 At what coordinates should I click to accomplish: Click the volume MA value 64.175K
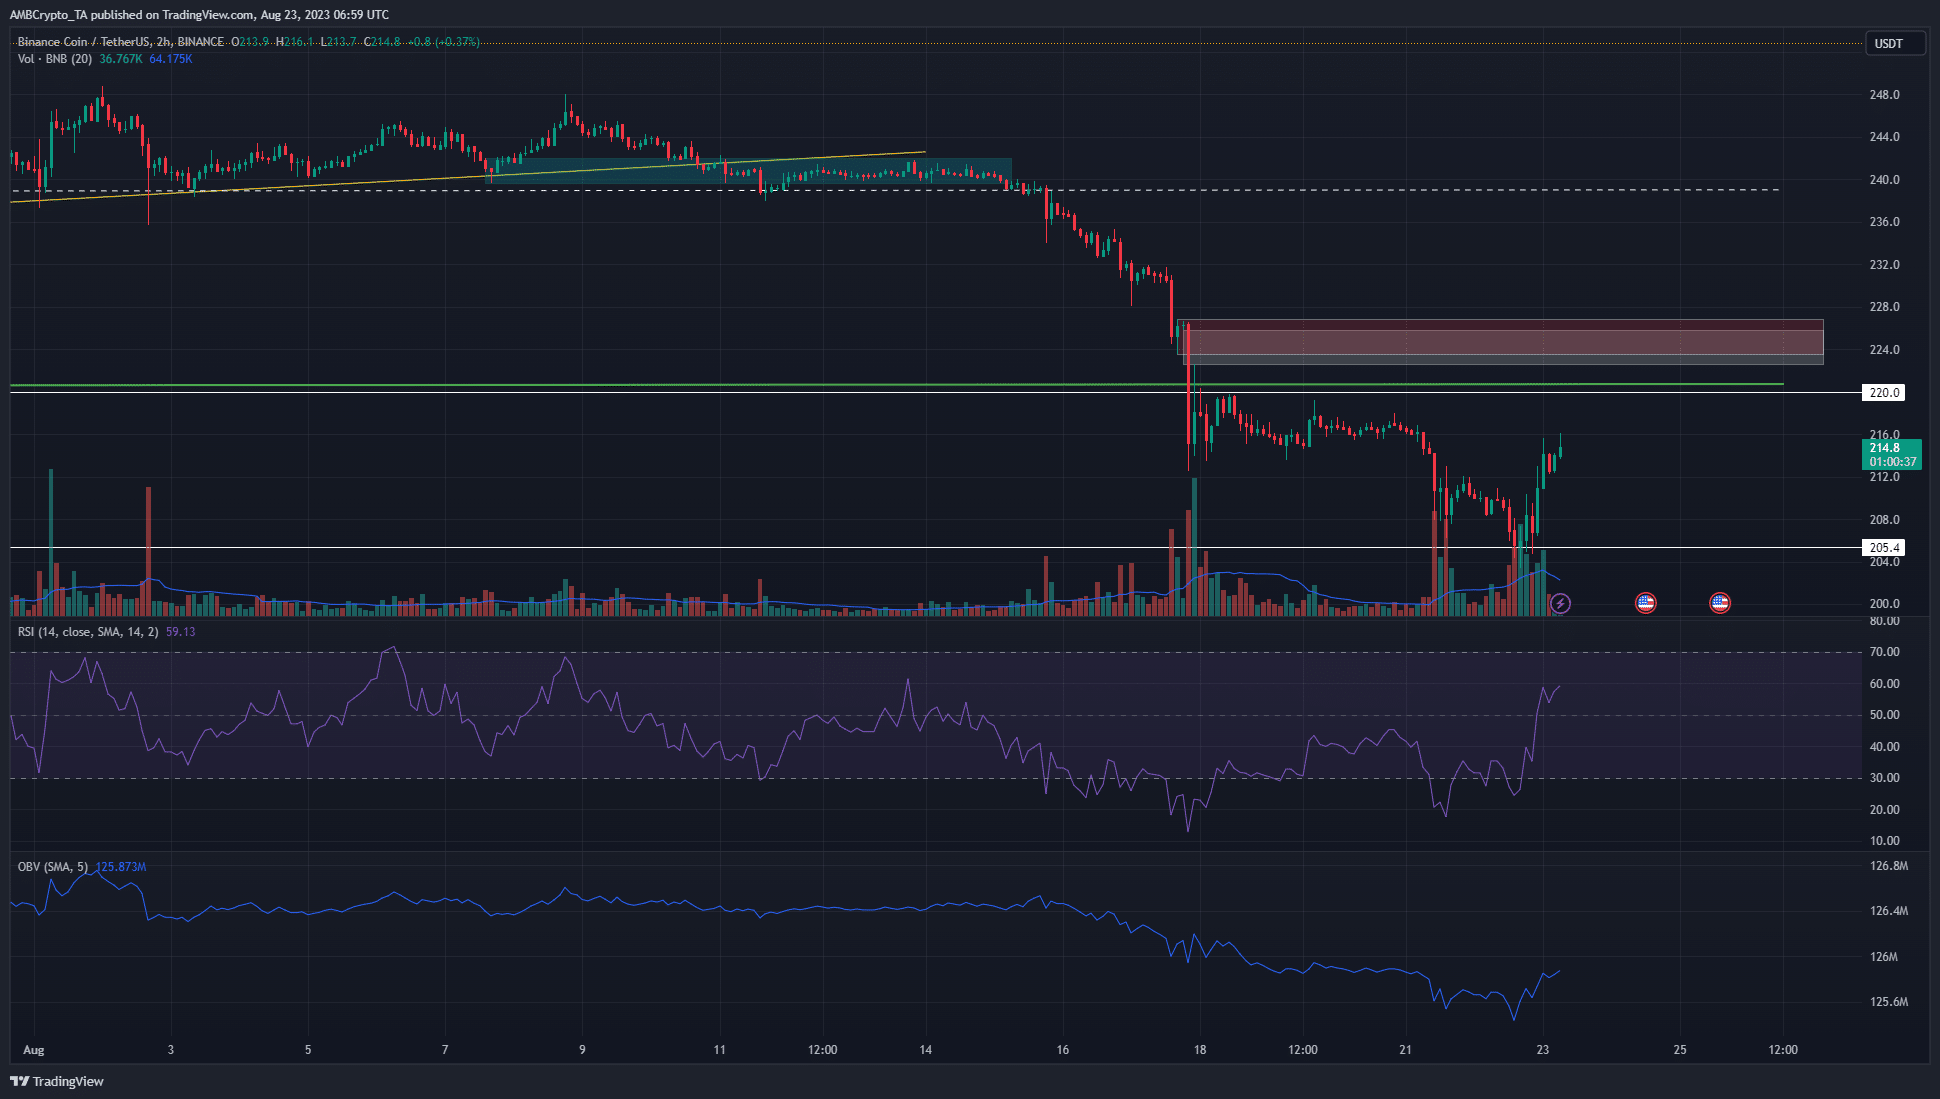pyautogui.click(x=171, y=59)
